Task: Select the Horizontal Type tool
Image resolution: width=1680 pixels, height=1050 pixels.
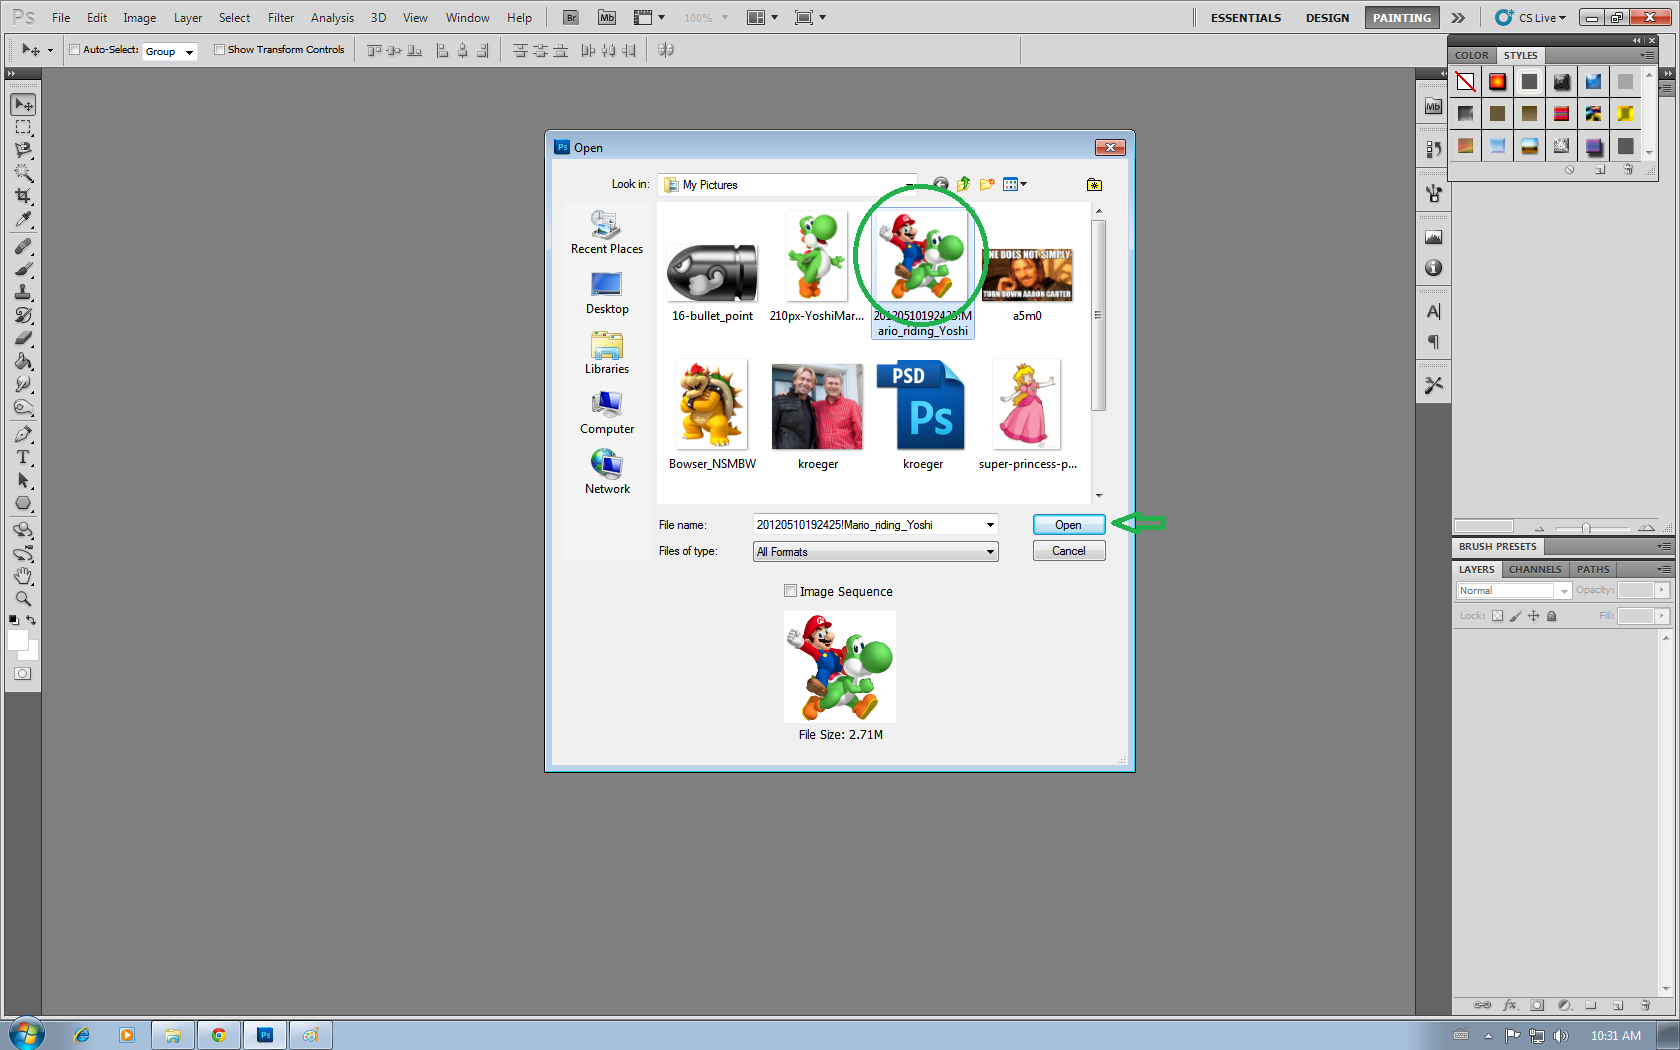Action: click(x=23, y=457)
